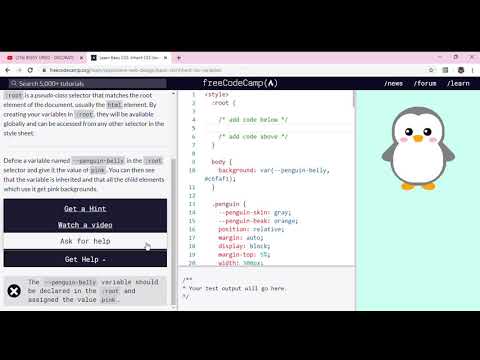This screenshot has width=480, height=360.
Task: Click the failed test X icon
Action: pyautogui.click(x=14, y=291)
